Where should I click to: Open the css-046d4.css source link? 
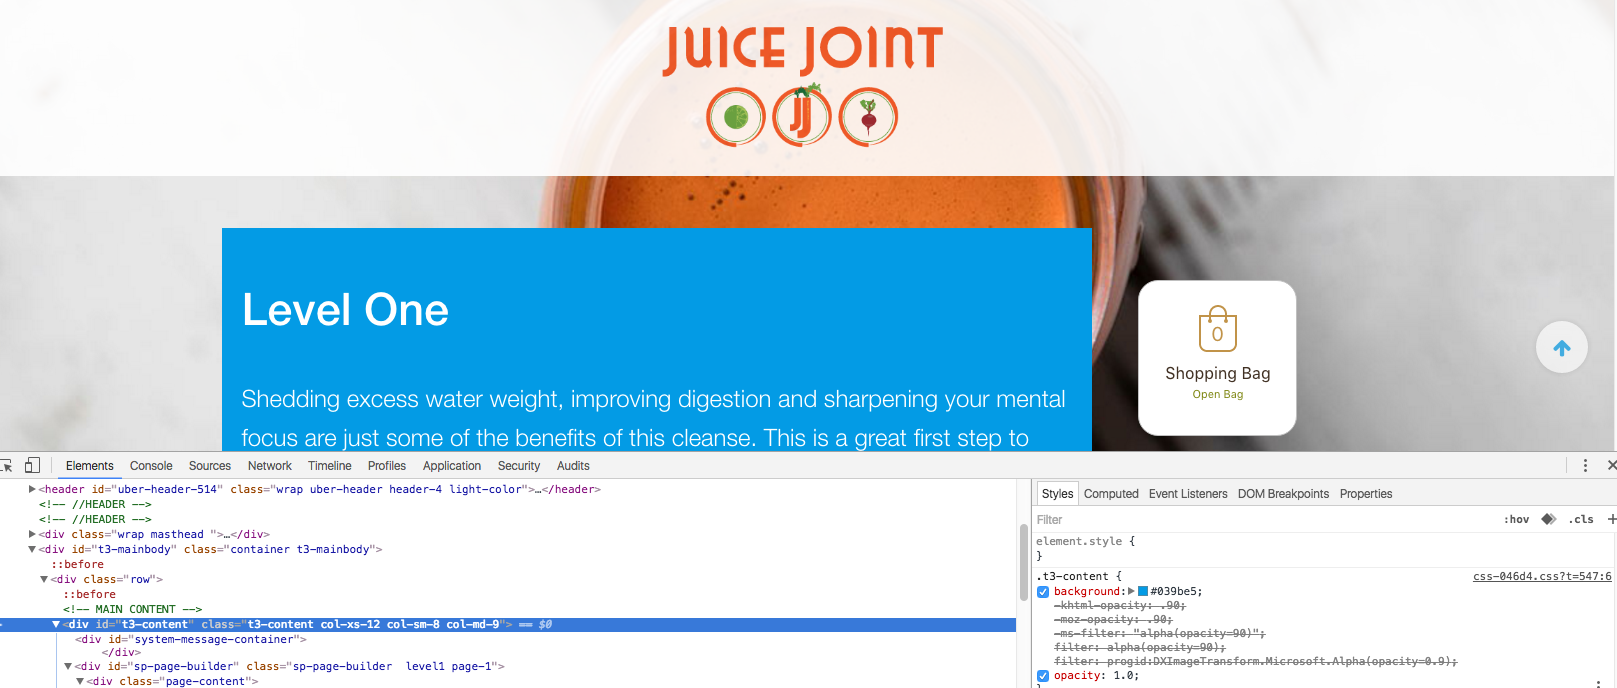click(1542, 577)
